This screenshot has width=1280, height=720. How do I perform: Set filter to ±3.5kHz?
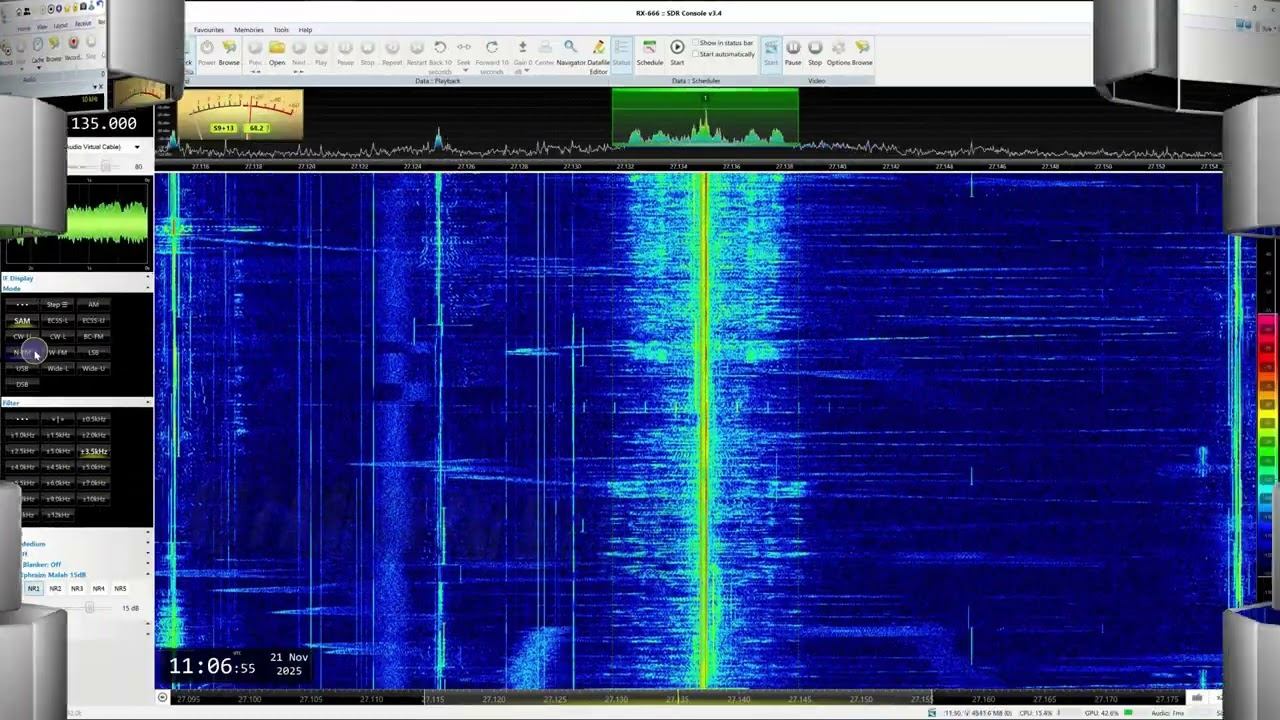click(x=93, y=451)
